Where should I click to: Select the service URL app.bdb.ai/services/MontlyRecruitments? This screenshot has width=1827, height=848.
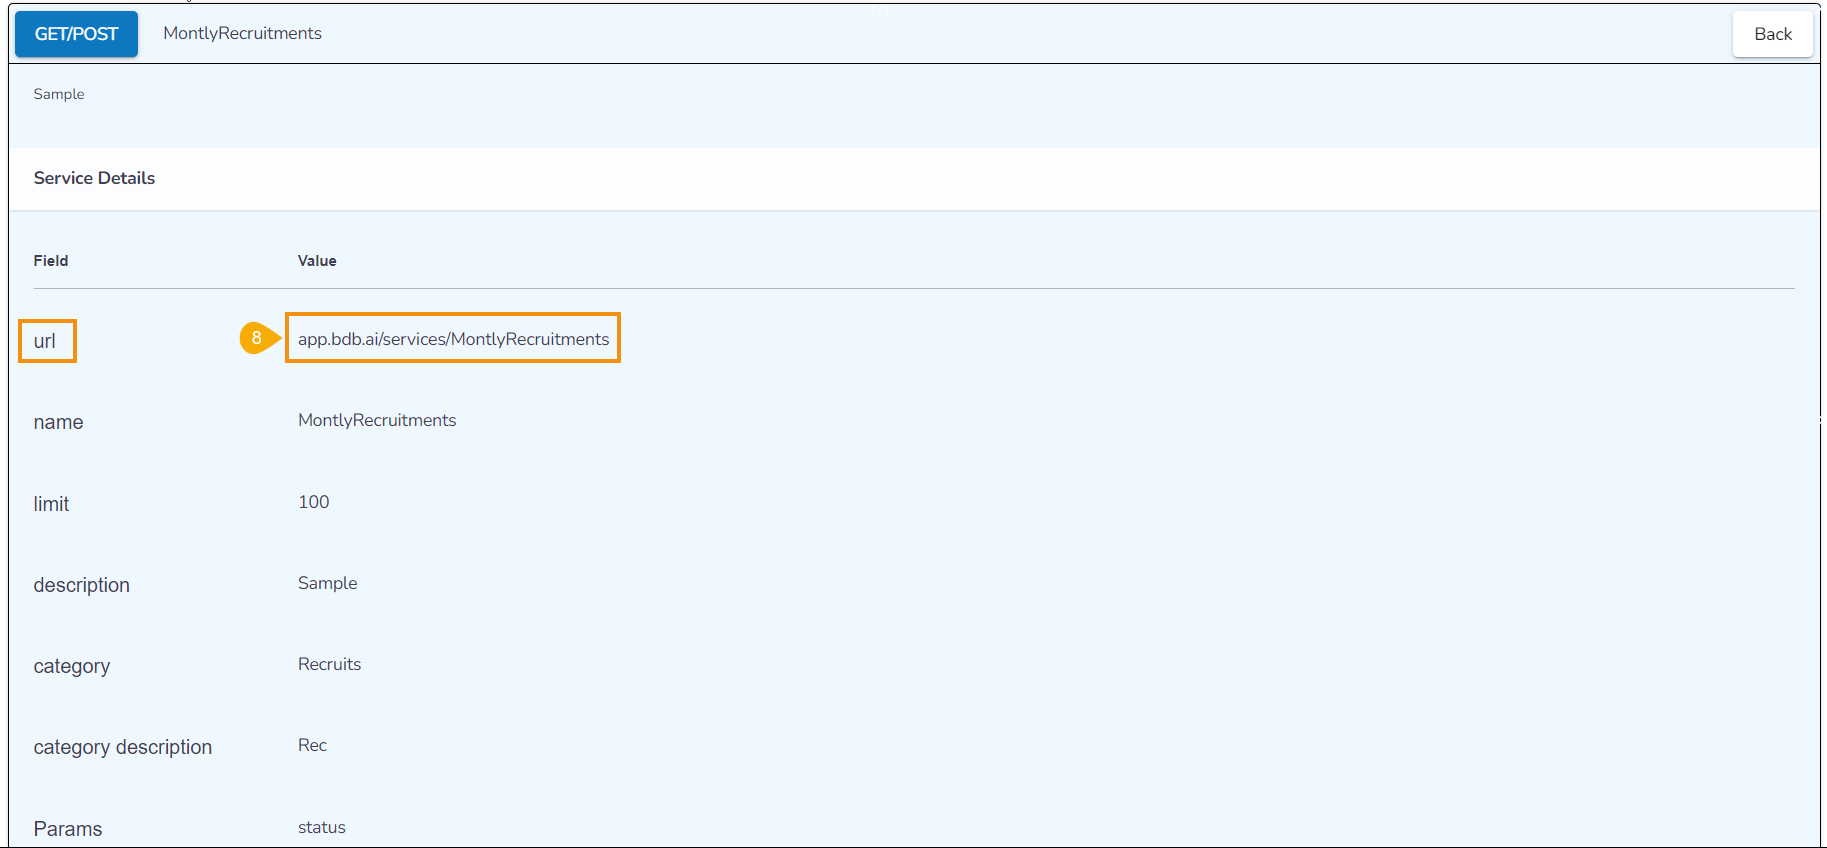[x=453, y=339]
